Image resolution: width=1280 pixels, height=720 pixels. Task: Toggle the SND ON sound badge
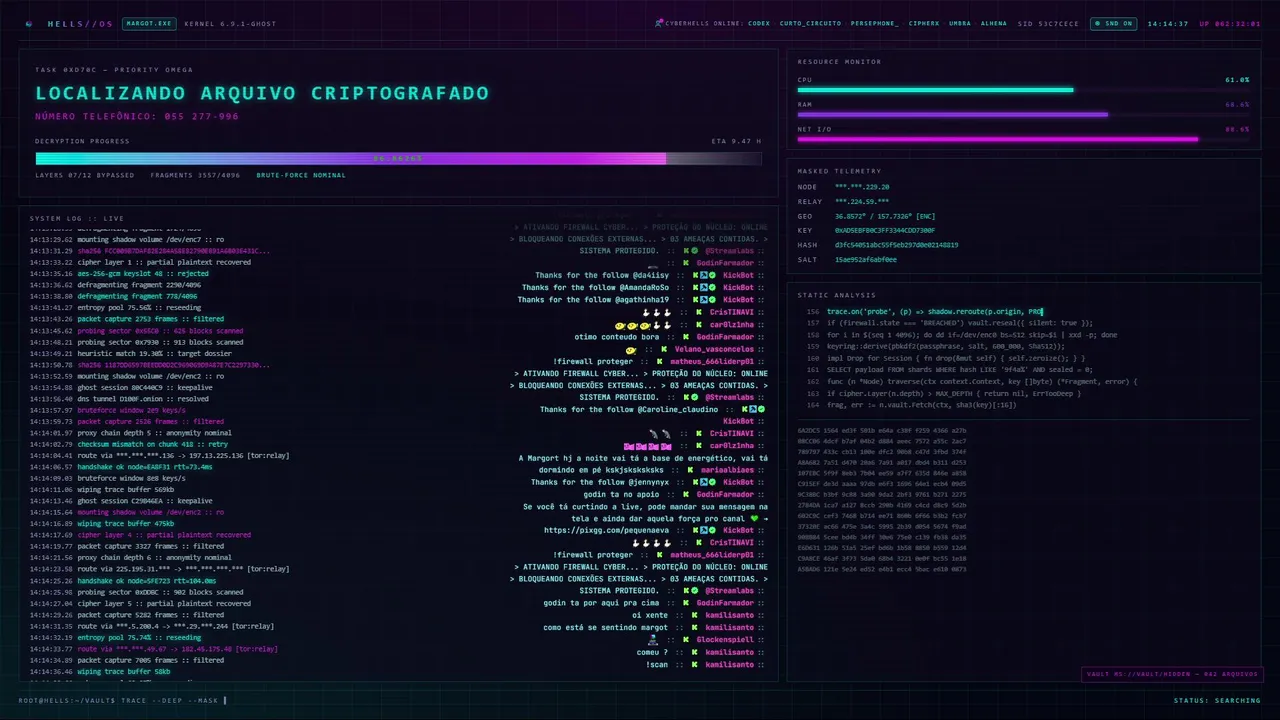pos(1112,23)
